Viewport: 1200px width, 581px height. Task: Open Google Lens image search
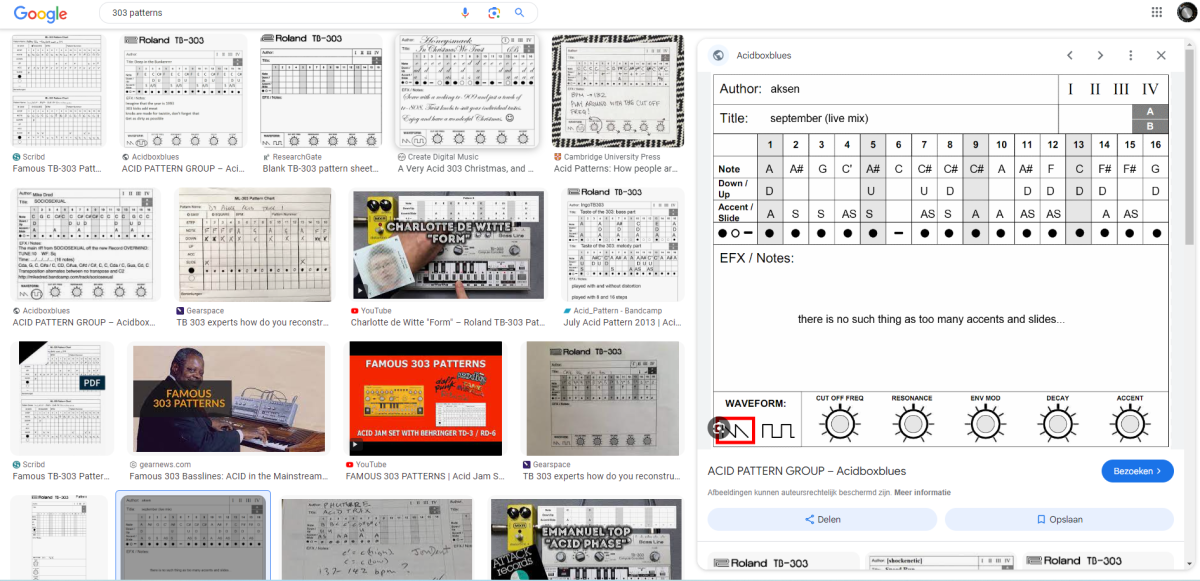493,13
